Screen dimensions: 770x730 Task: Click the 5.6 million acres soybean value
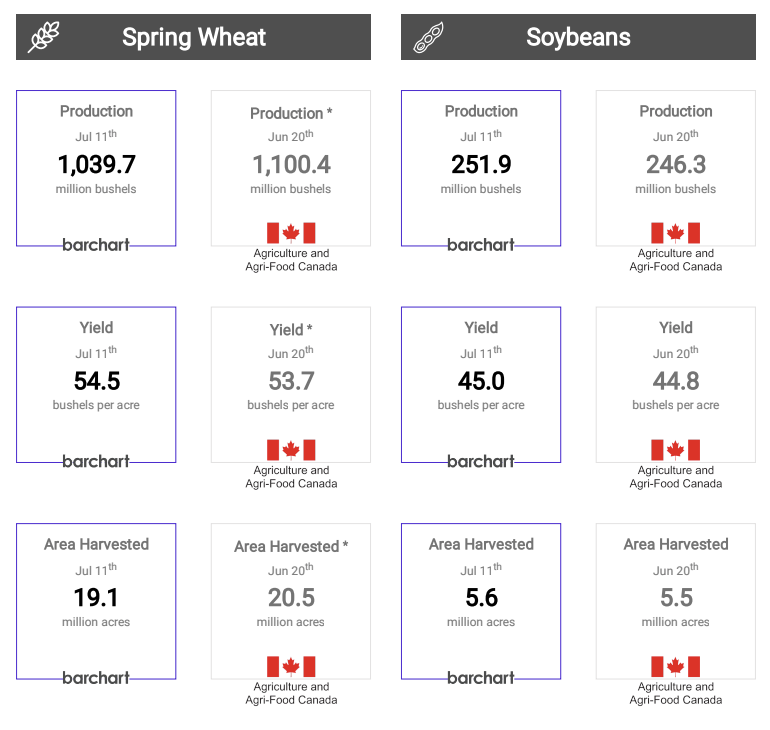pos(481,598)
